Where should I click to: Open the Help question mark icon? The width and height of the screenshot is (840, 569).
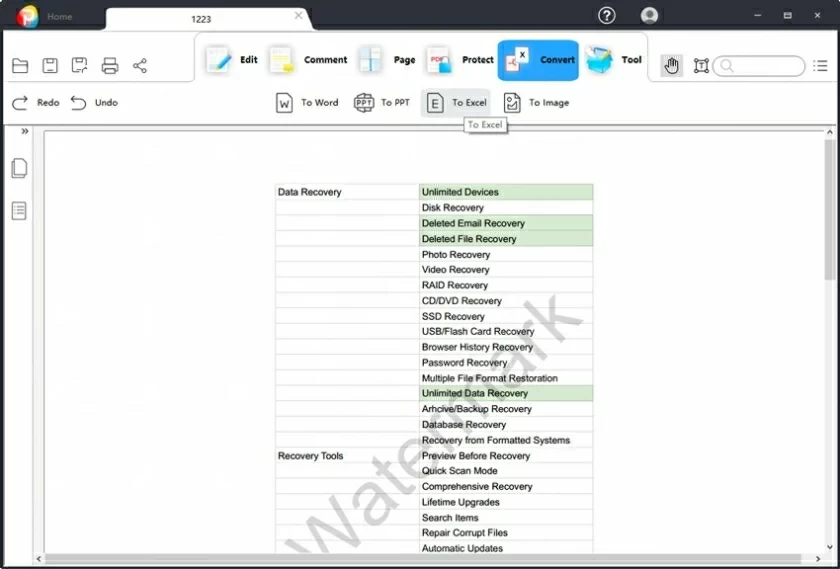tap(606, 16)
